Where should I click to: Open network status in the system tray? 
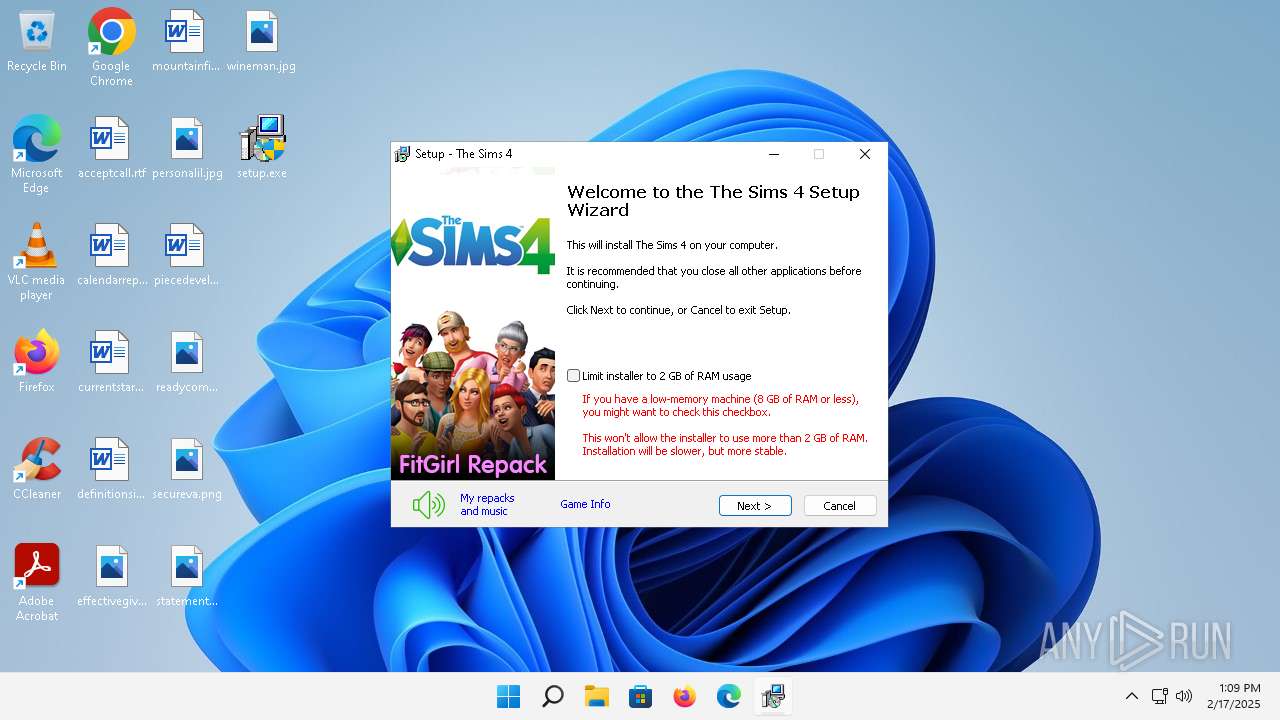[x=1160, y=696]
